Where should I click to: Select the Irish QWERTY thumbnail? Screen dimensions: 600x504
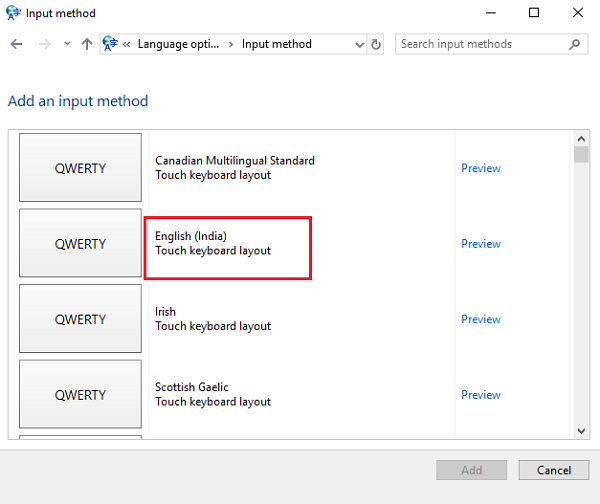pyautogui.click(x=80, y=319)
